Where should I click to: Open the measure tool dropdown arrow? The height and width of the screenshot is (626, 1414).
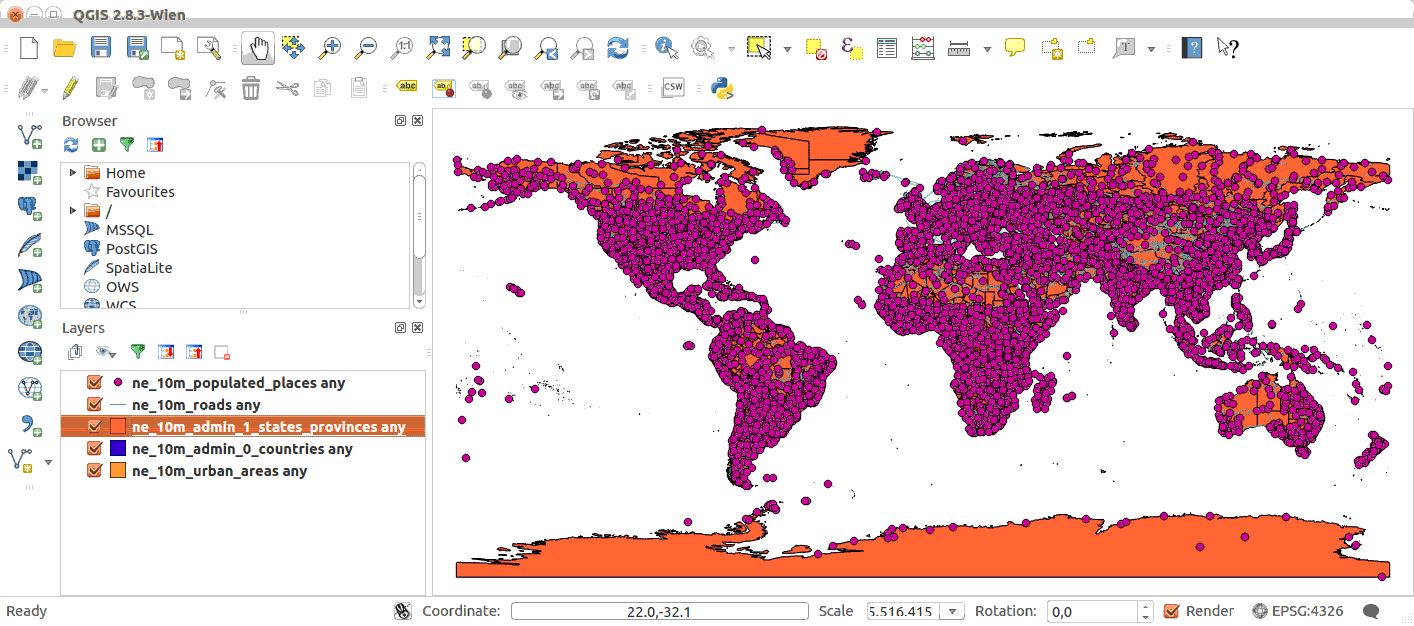point(985,47)
